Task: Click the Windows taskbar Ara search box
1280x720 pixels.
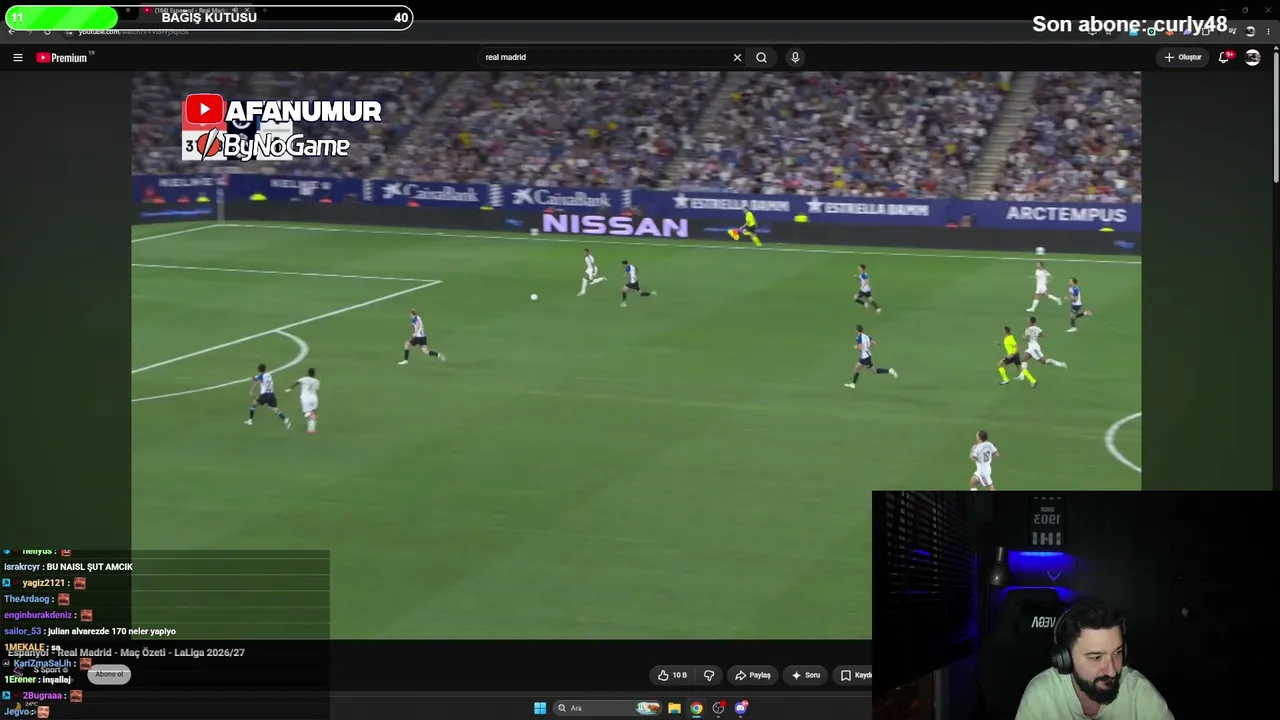Action: pyautogui.click(x=608, y=708)
